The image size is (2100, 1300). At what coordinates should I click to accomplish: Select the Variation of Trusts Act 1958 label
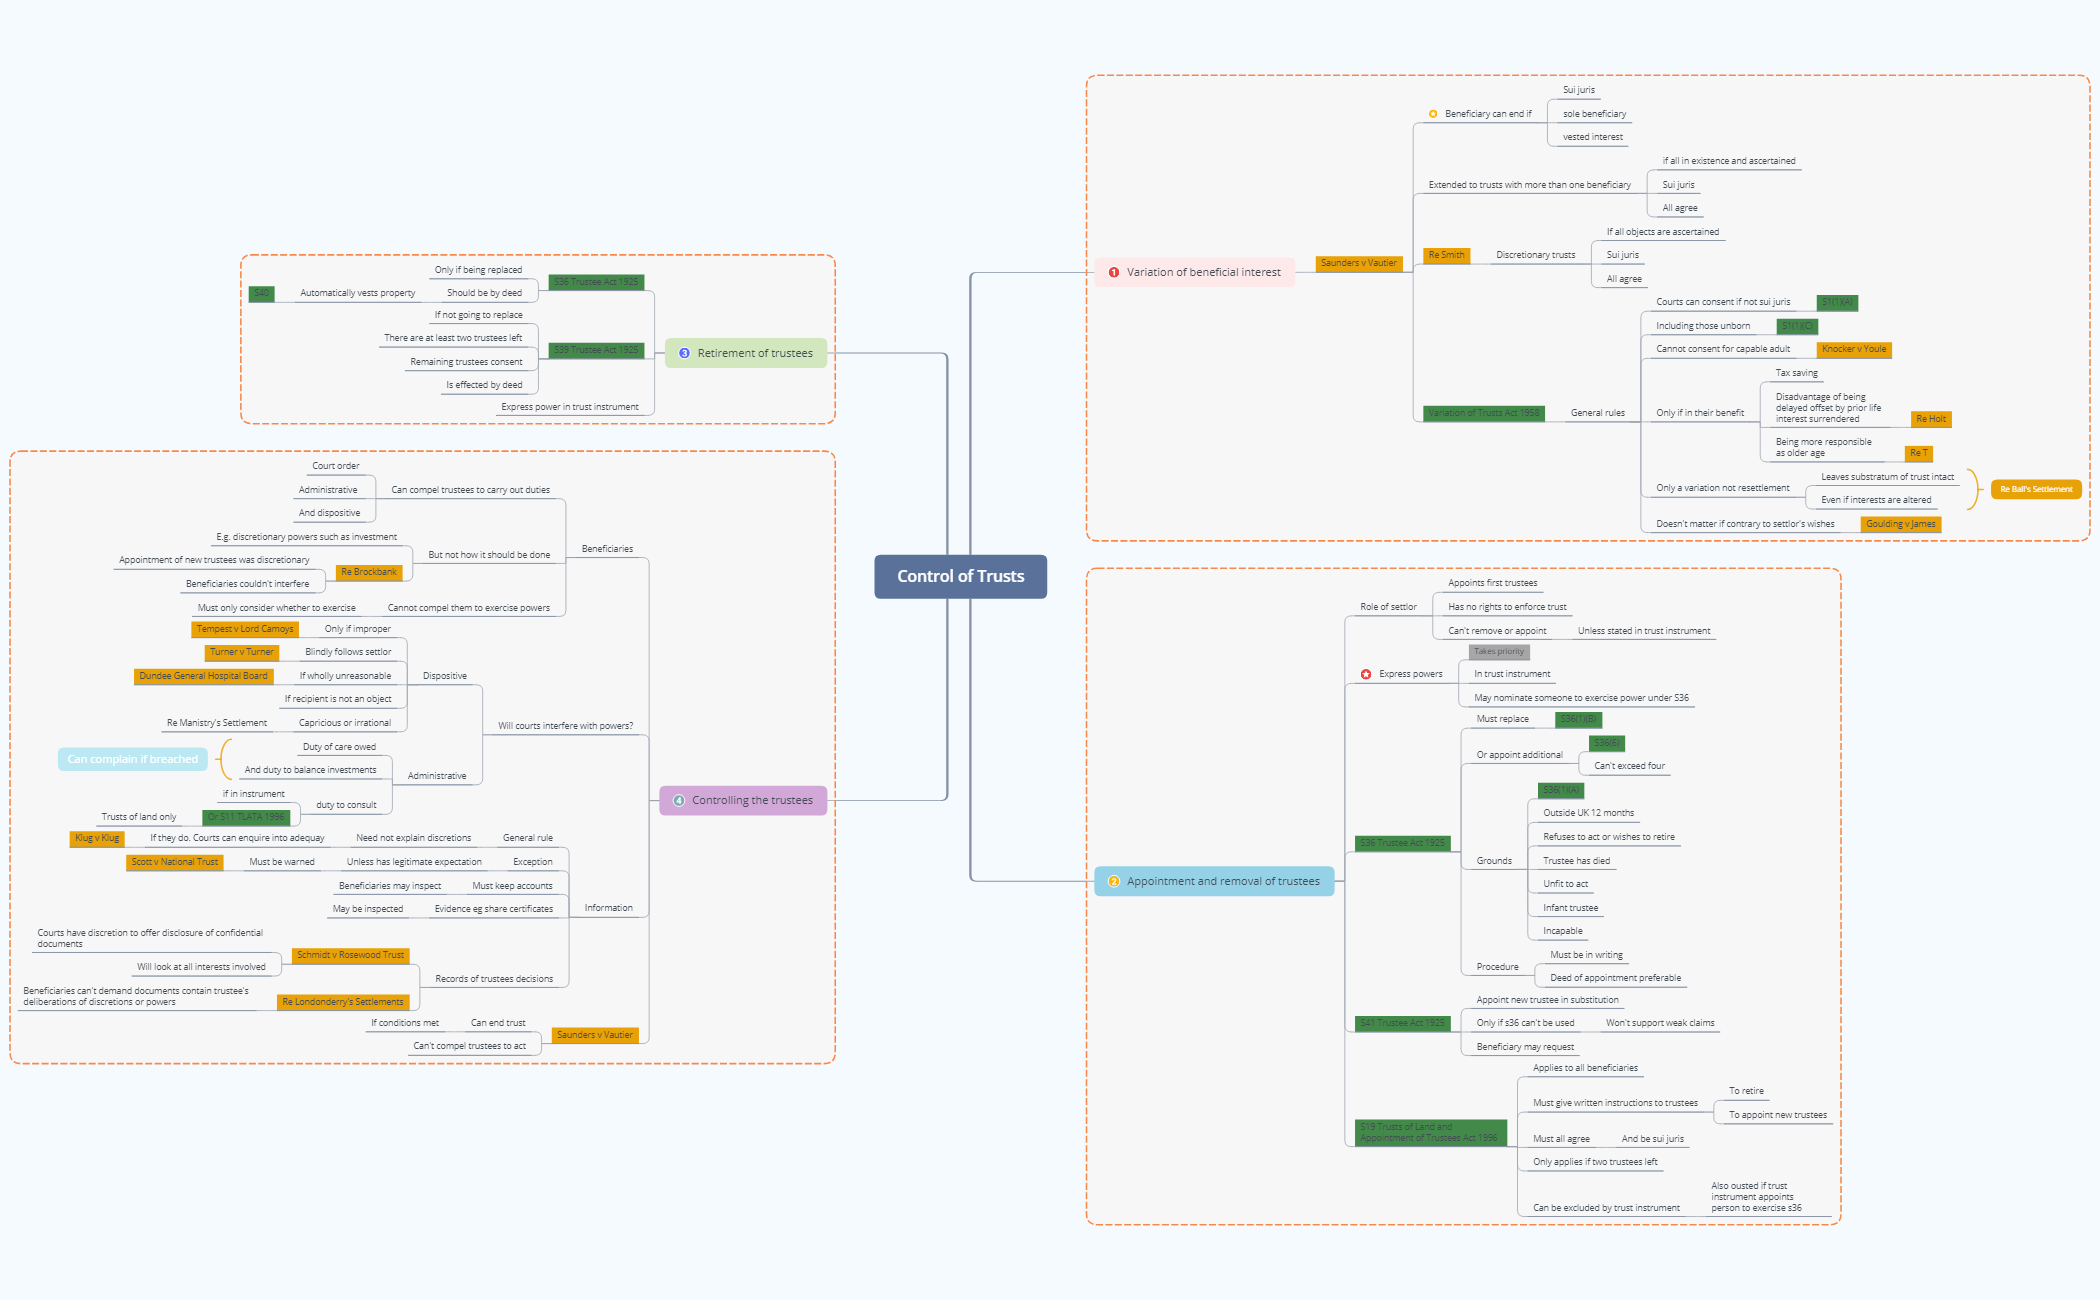click(1483, 413)
